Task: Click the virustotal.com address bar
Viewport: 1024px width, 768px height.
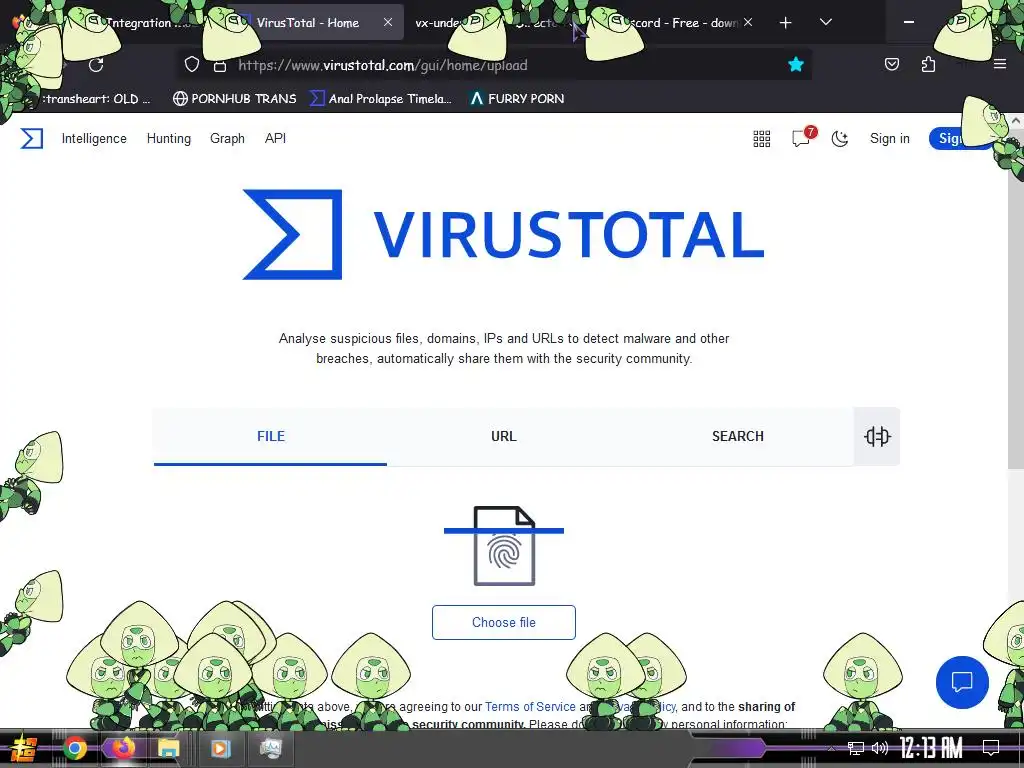Action: point(496,65)
